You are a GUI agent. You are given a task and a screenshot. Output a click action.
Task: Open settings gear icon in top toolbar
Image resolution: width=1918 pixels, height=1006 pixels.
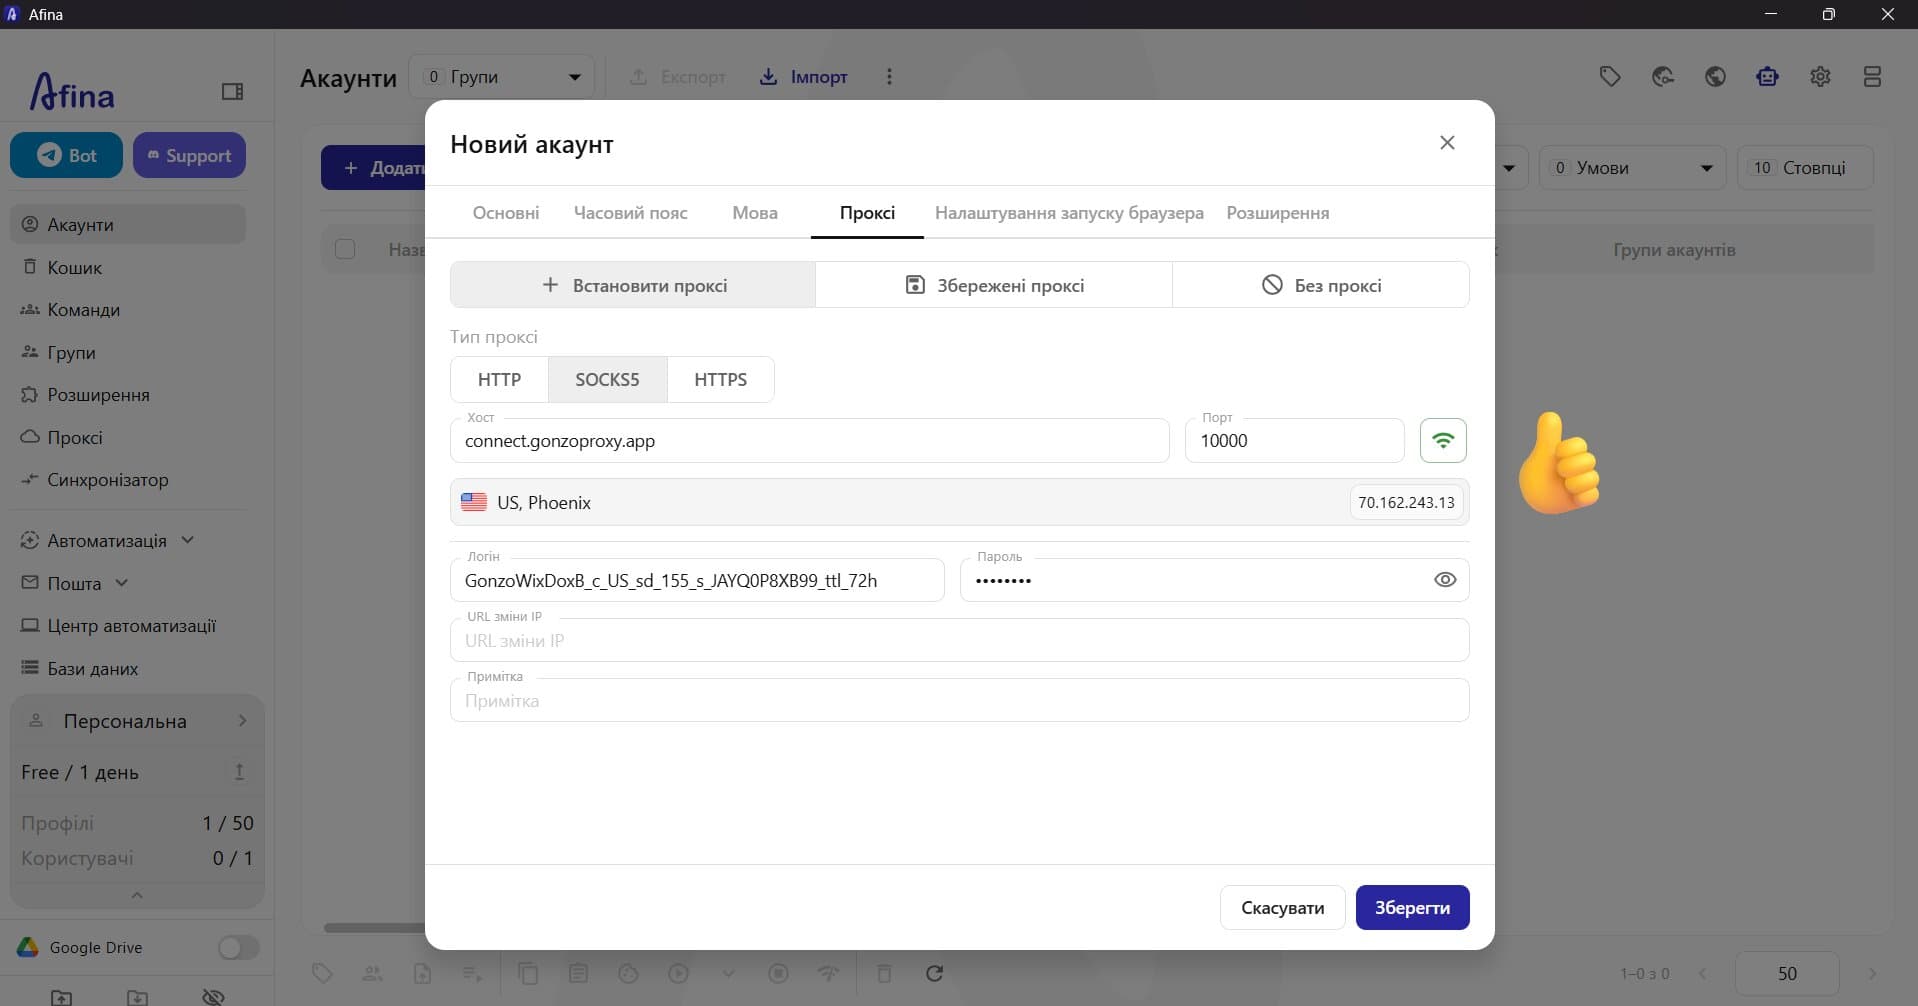(1820, 77)
